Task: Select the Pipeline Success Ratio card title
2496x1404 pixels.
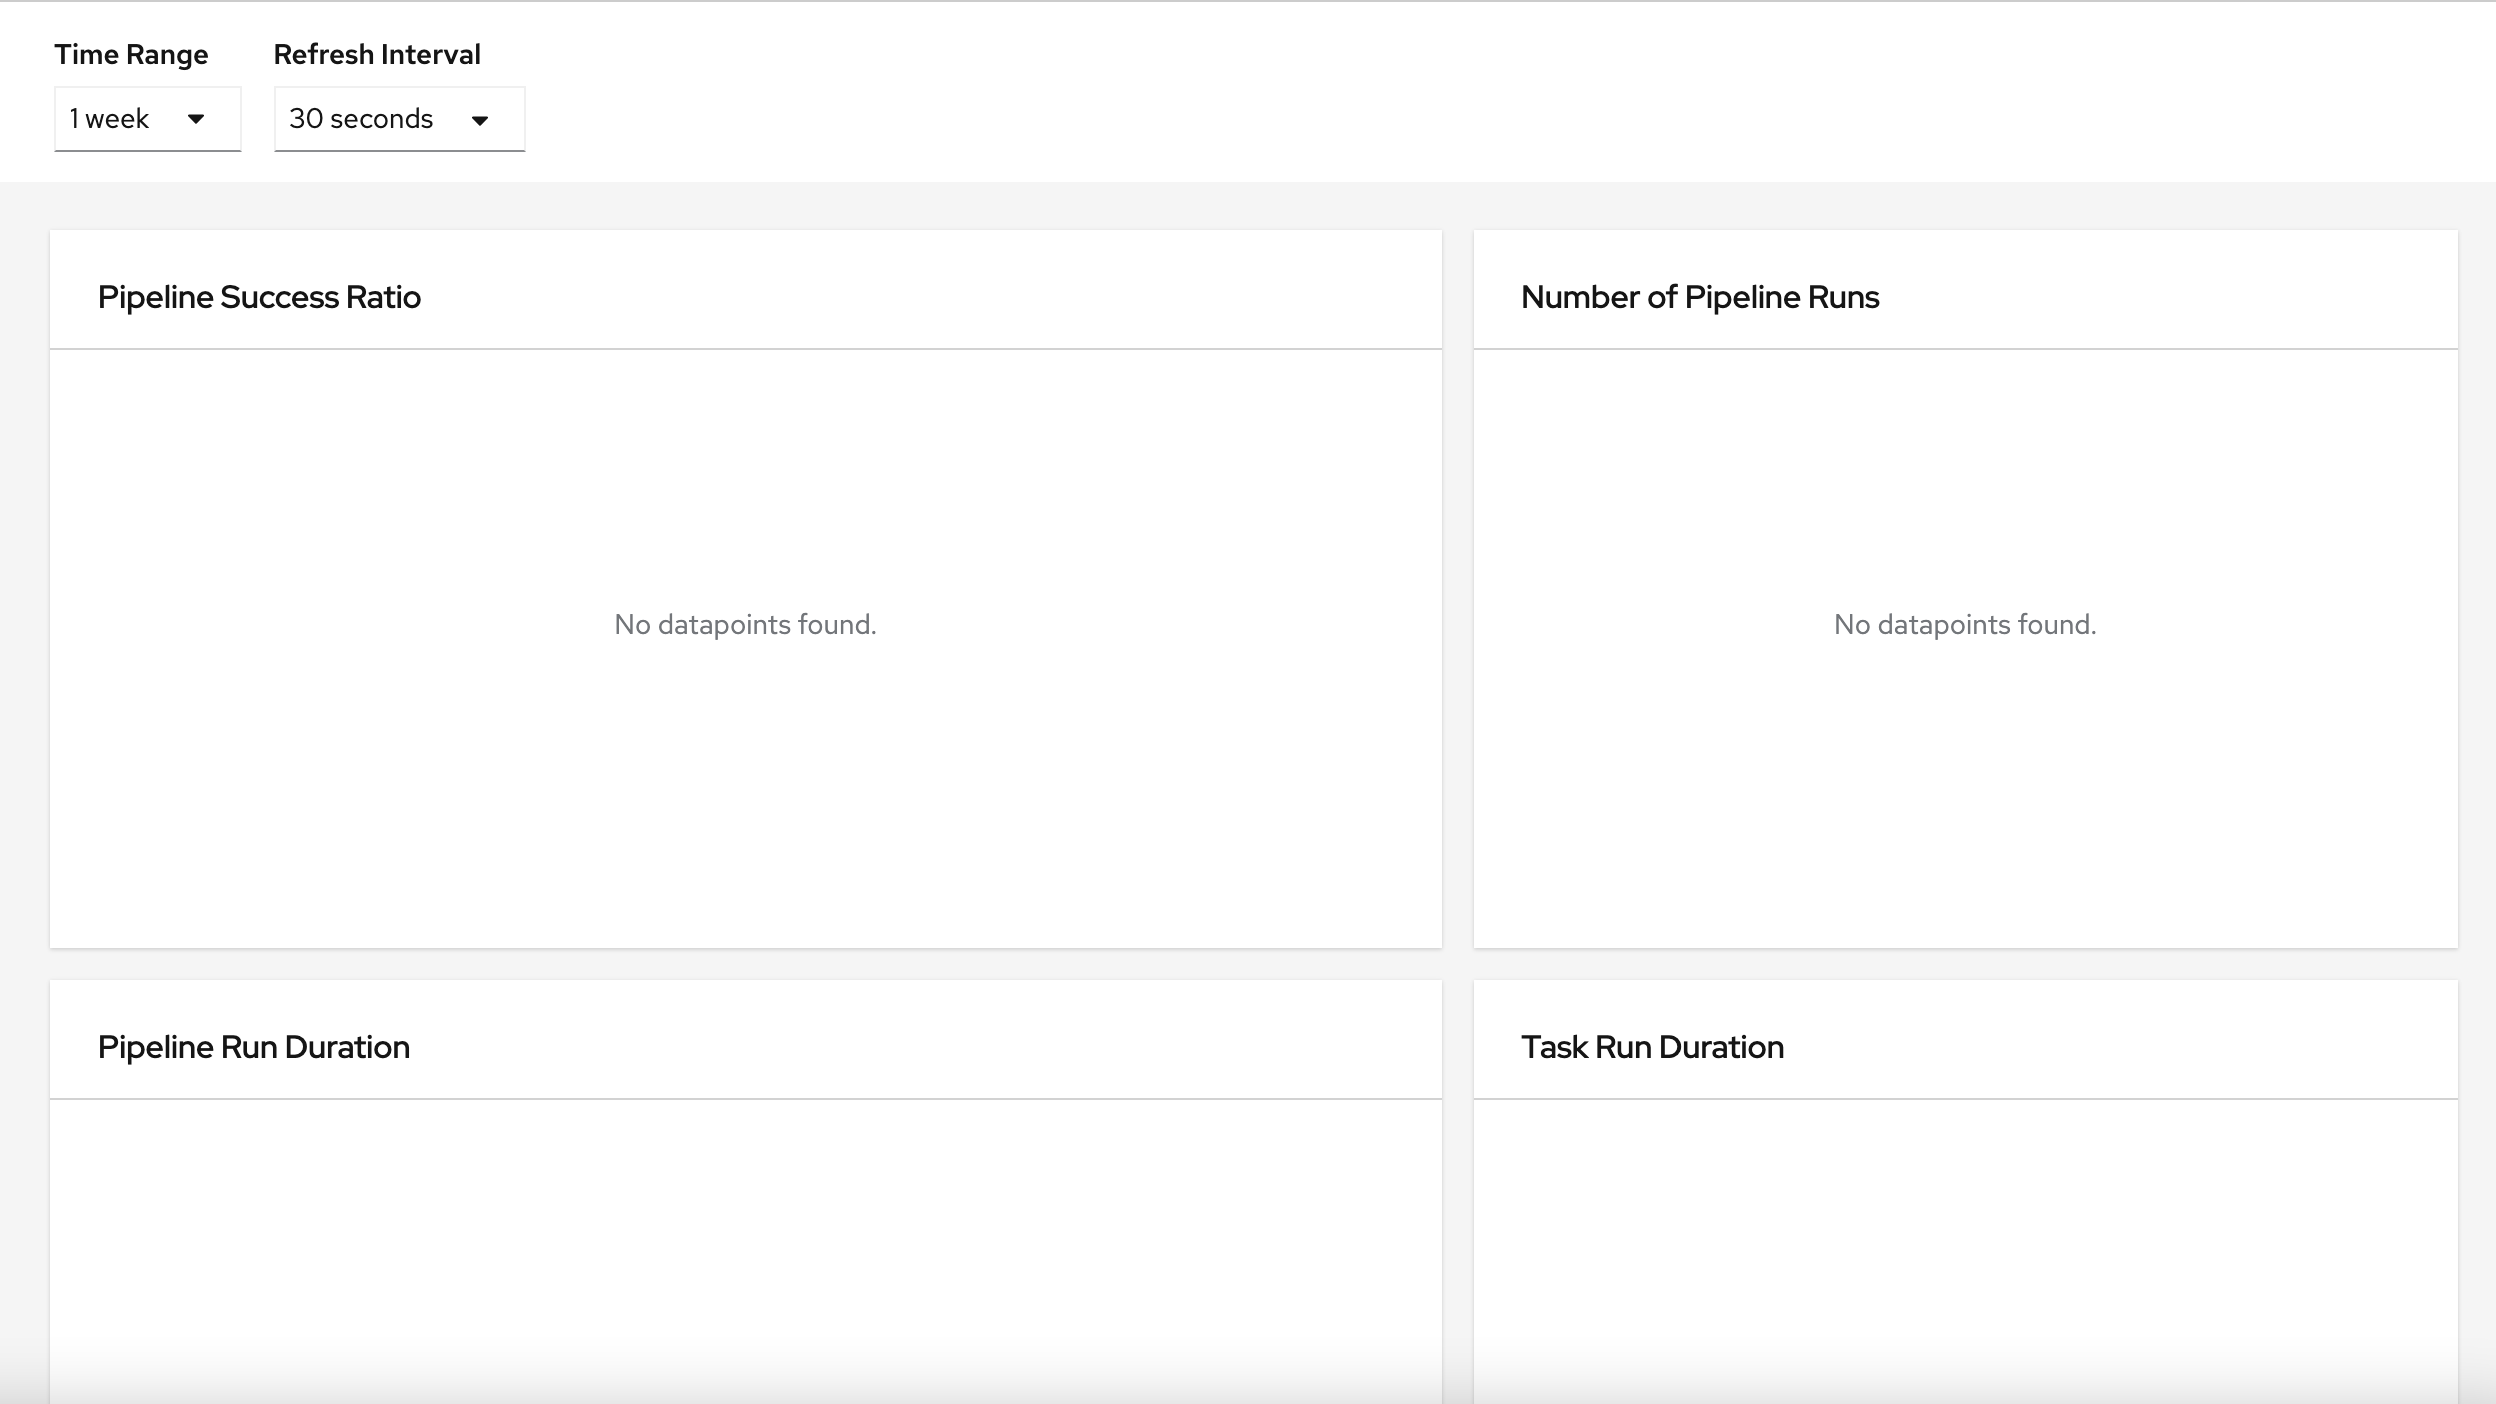Action: [x=259, y=297]
